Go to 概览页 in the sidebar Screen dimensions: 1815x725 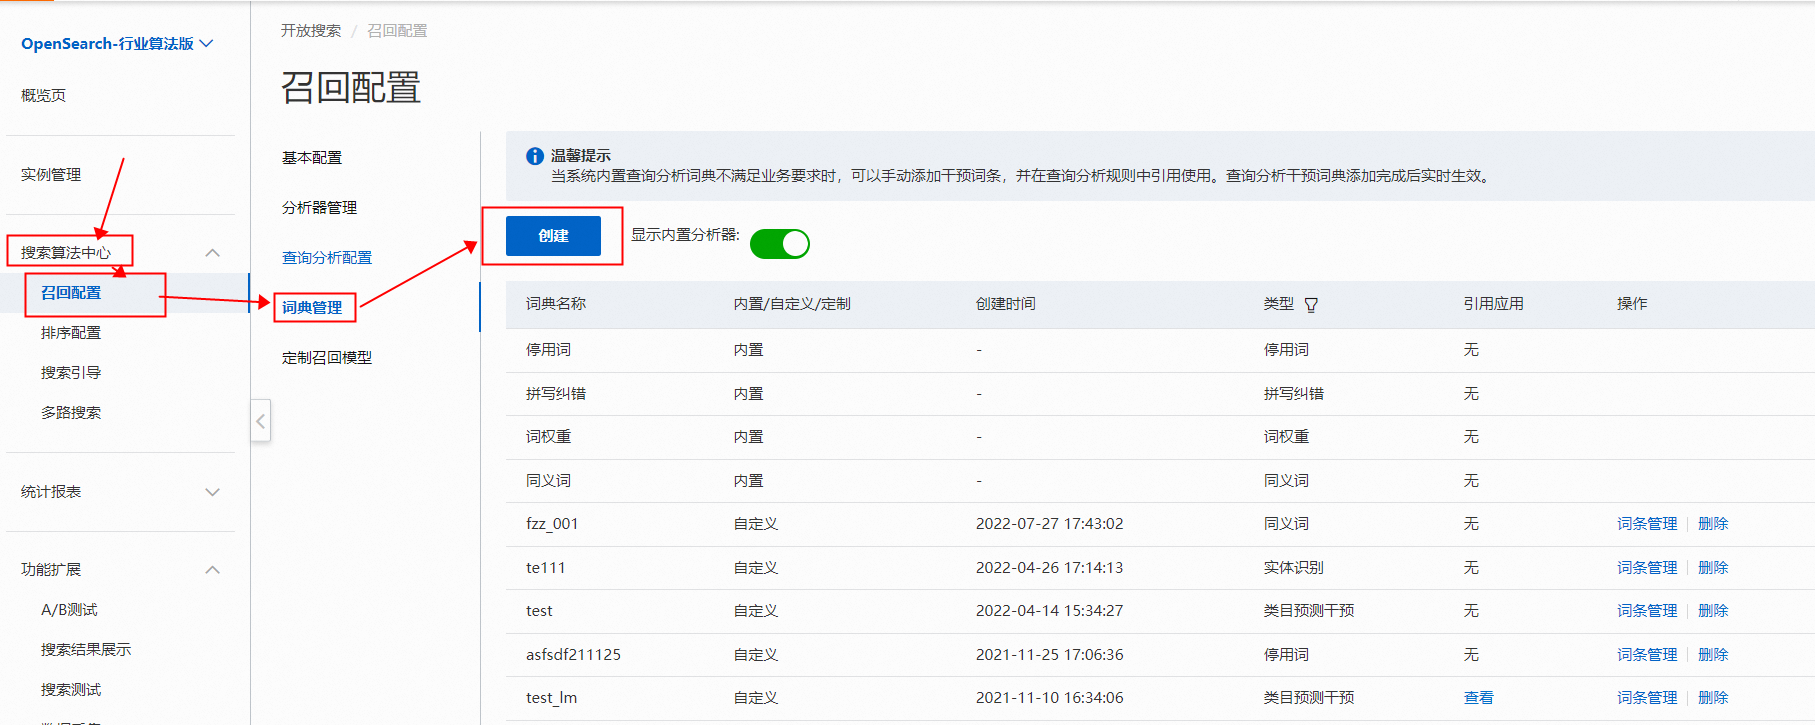click(43, 95)
